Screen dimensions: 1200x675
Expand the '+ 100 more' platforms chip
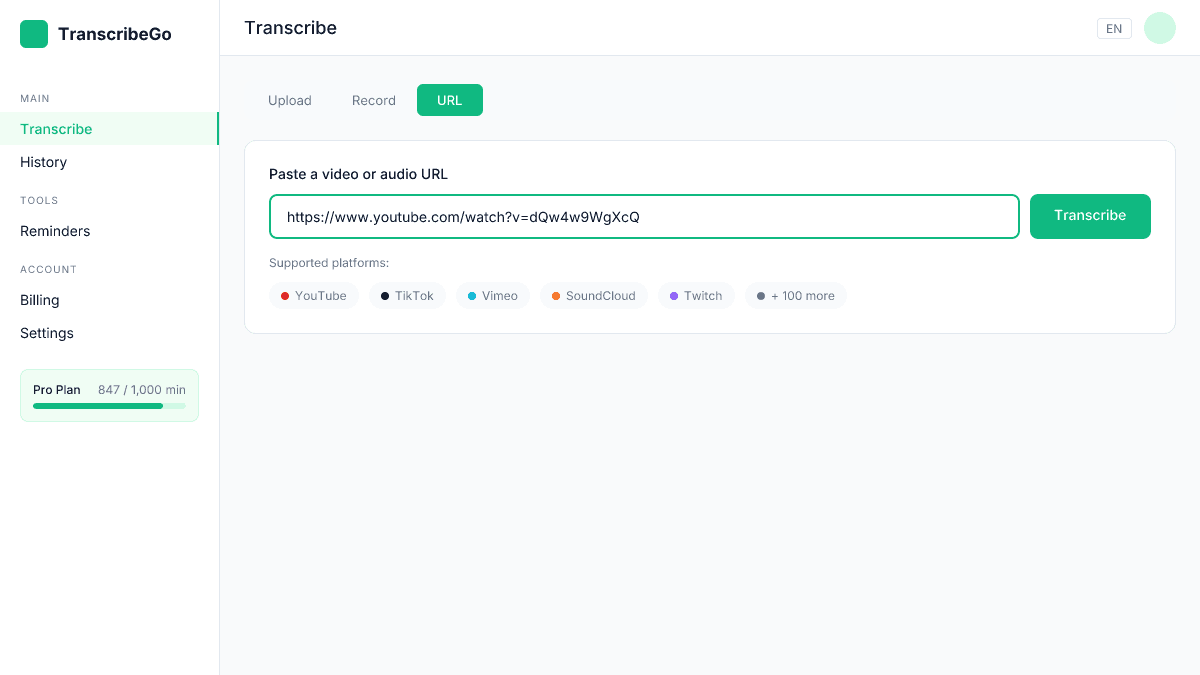(795, 296)
